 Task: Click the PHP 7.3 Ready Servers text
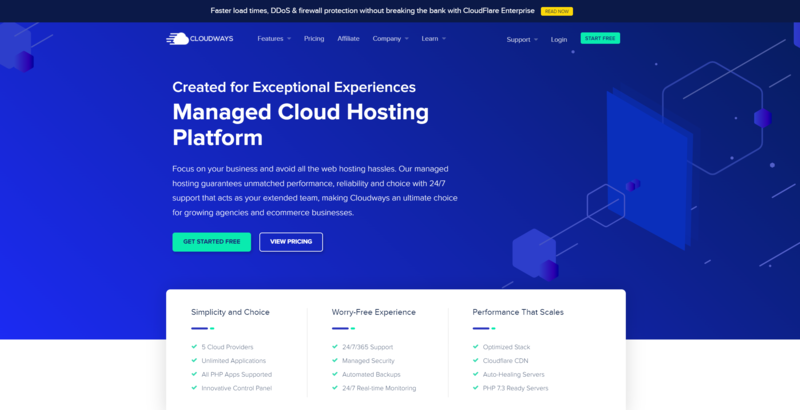coord(515,389)
